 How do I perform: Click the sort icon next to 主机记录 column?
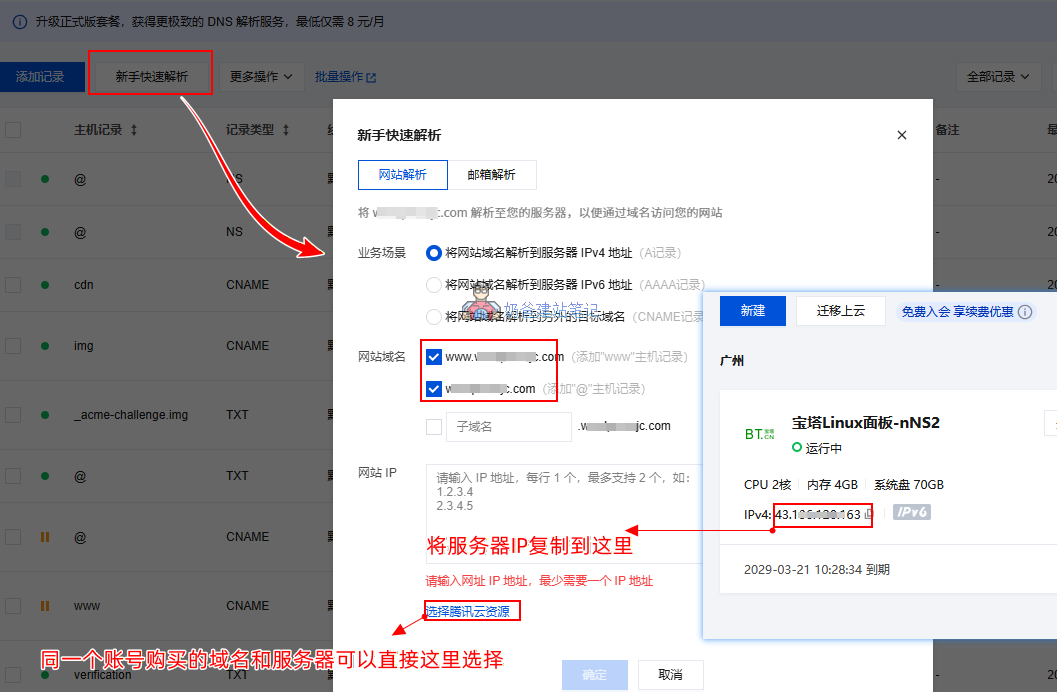133,129
